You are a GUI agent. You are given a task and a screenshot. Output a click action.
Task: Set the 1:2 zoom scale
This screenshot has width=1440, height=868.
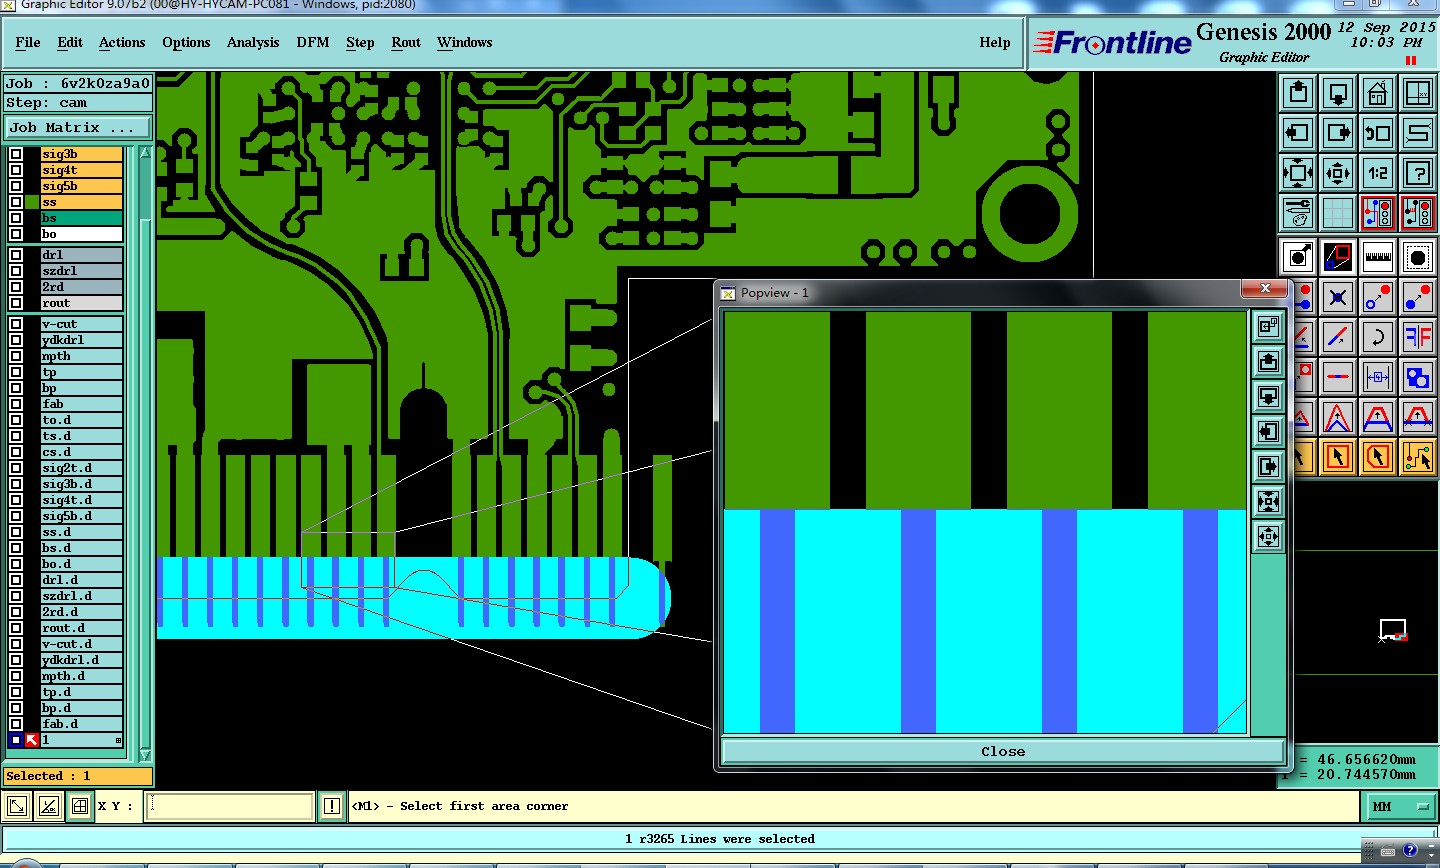[x=1378, y=173]
